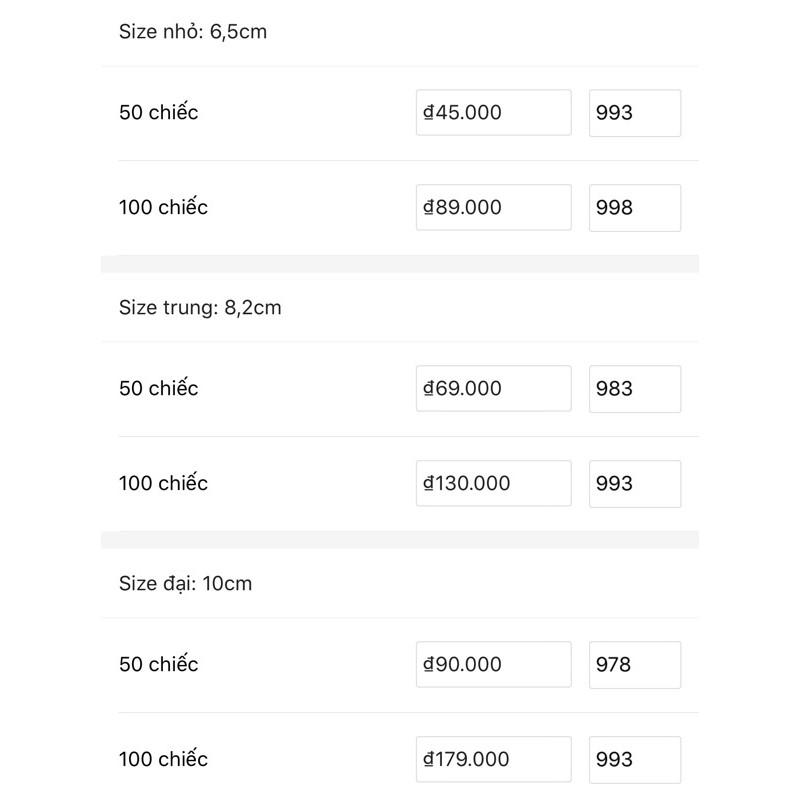Select the stock field showing 983
800x800 pixels.
coord(635,388)
